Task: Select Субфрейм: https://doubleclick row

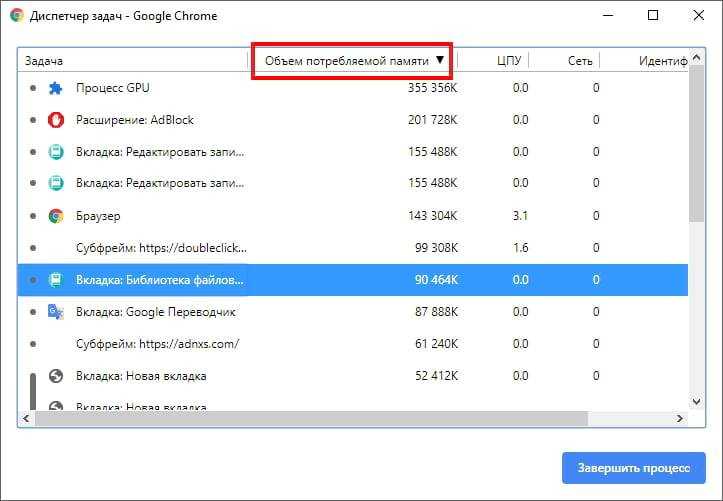Action: pyautogui.click(x=353, y=248)
